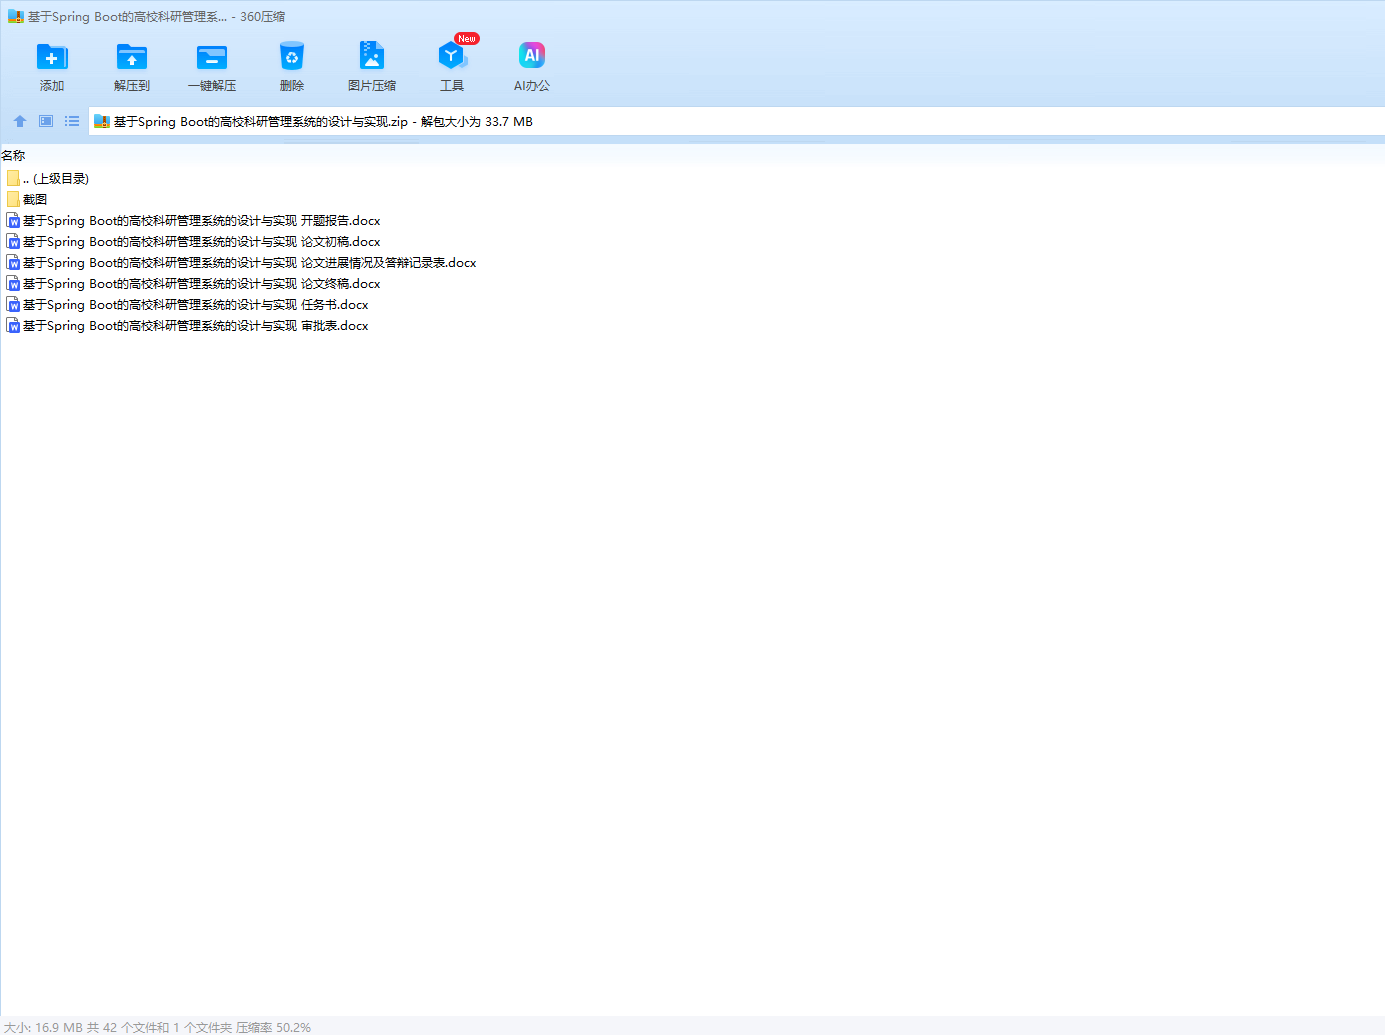
Task: Select the 论文初稿.docx file
Action: pos(200,242)
